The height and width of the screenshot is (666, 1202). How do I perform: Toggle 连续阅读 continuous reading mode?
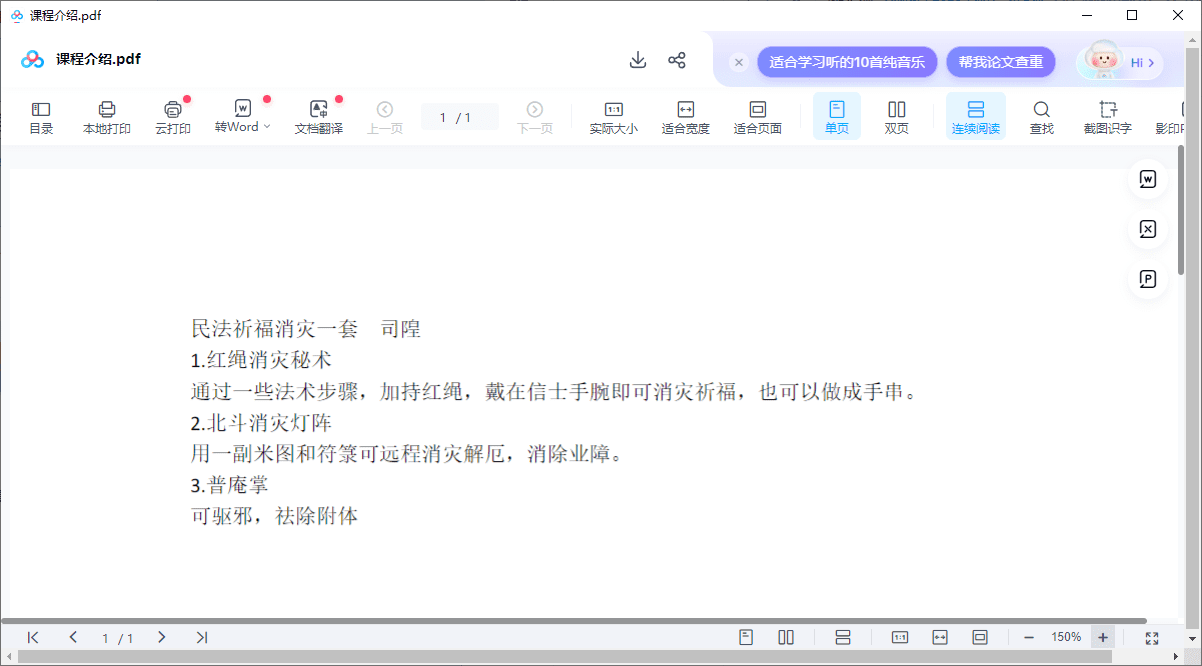(975, 116)
